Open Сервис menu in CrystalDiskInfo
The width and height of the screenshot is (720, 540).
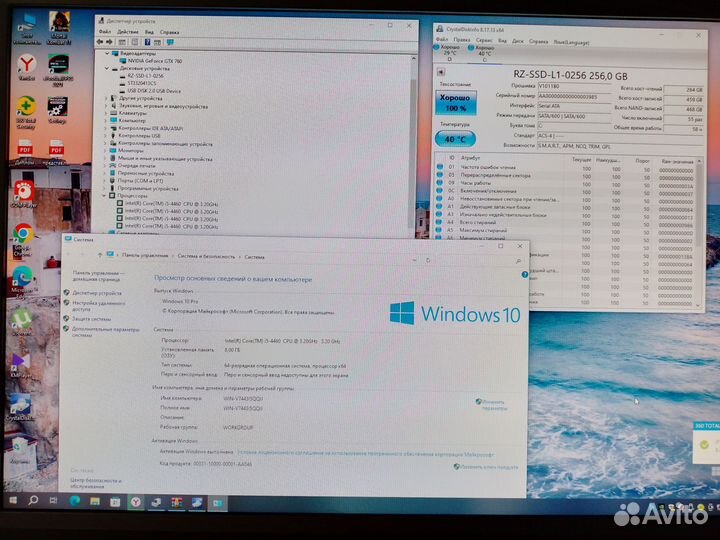pyautogui.click(x=484, y=40)
